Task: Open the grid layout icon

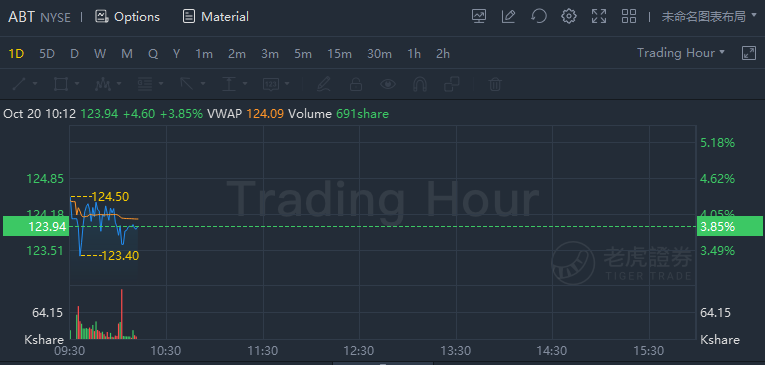Action: tap(629, 17)
